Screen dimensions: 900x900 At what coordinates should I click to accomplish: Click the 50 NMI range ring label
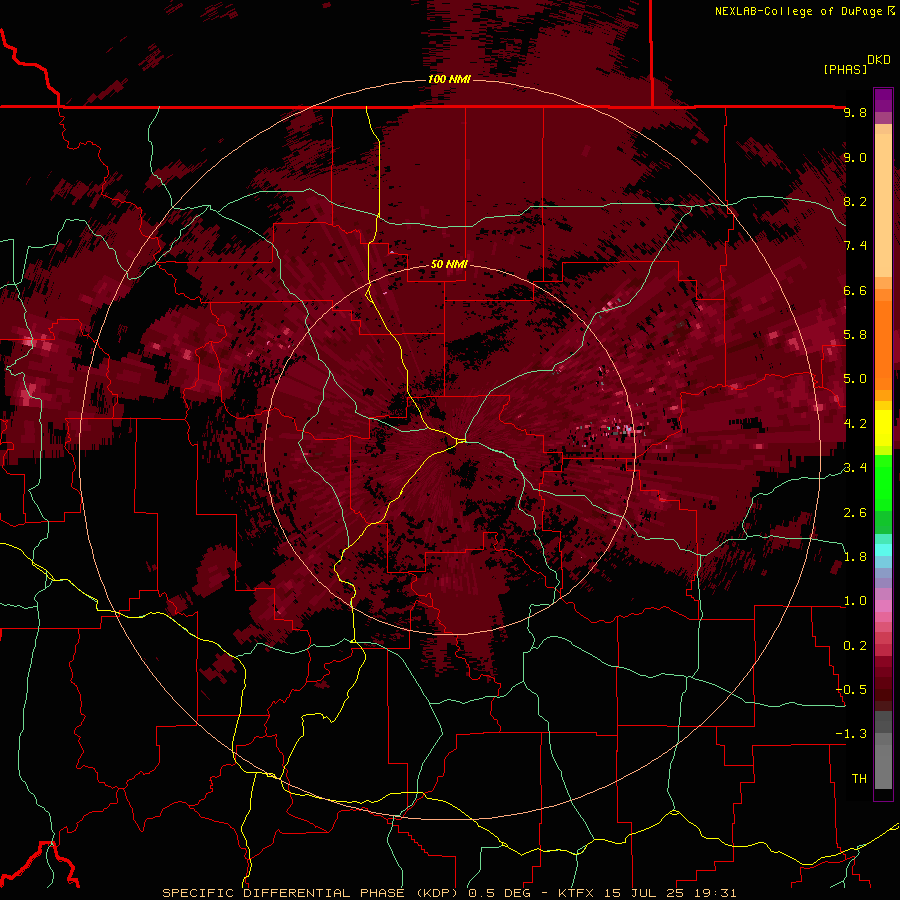449,265
